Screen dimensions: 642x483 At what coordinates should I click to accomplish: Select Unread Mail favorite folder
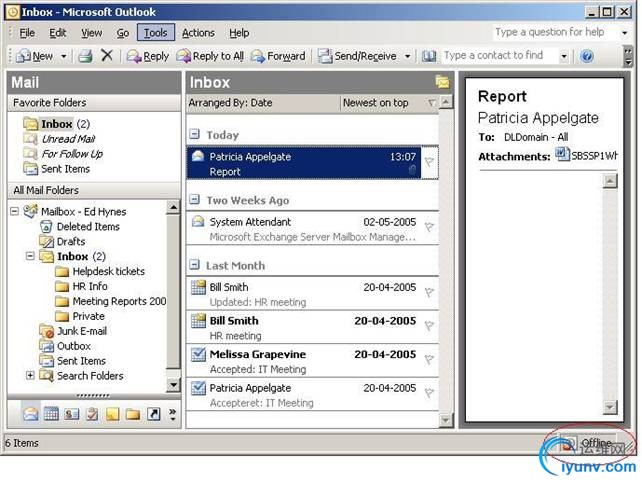point(68,139)
